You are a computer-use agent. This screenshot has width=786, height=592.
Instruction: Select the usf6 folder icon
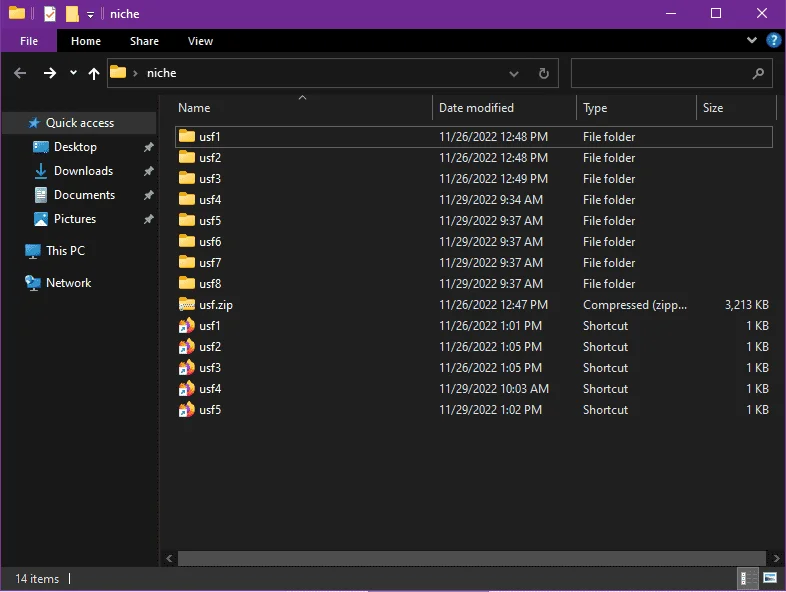[x=186, y=242]
